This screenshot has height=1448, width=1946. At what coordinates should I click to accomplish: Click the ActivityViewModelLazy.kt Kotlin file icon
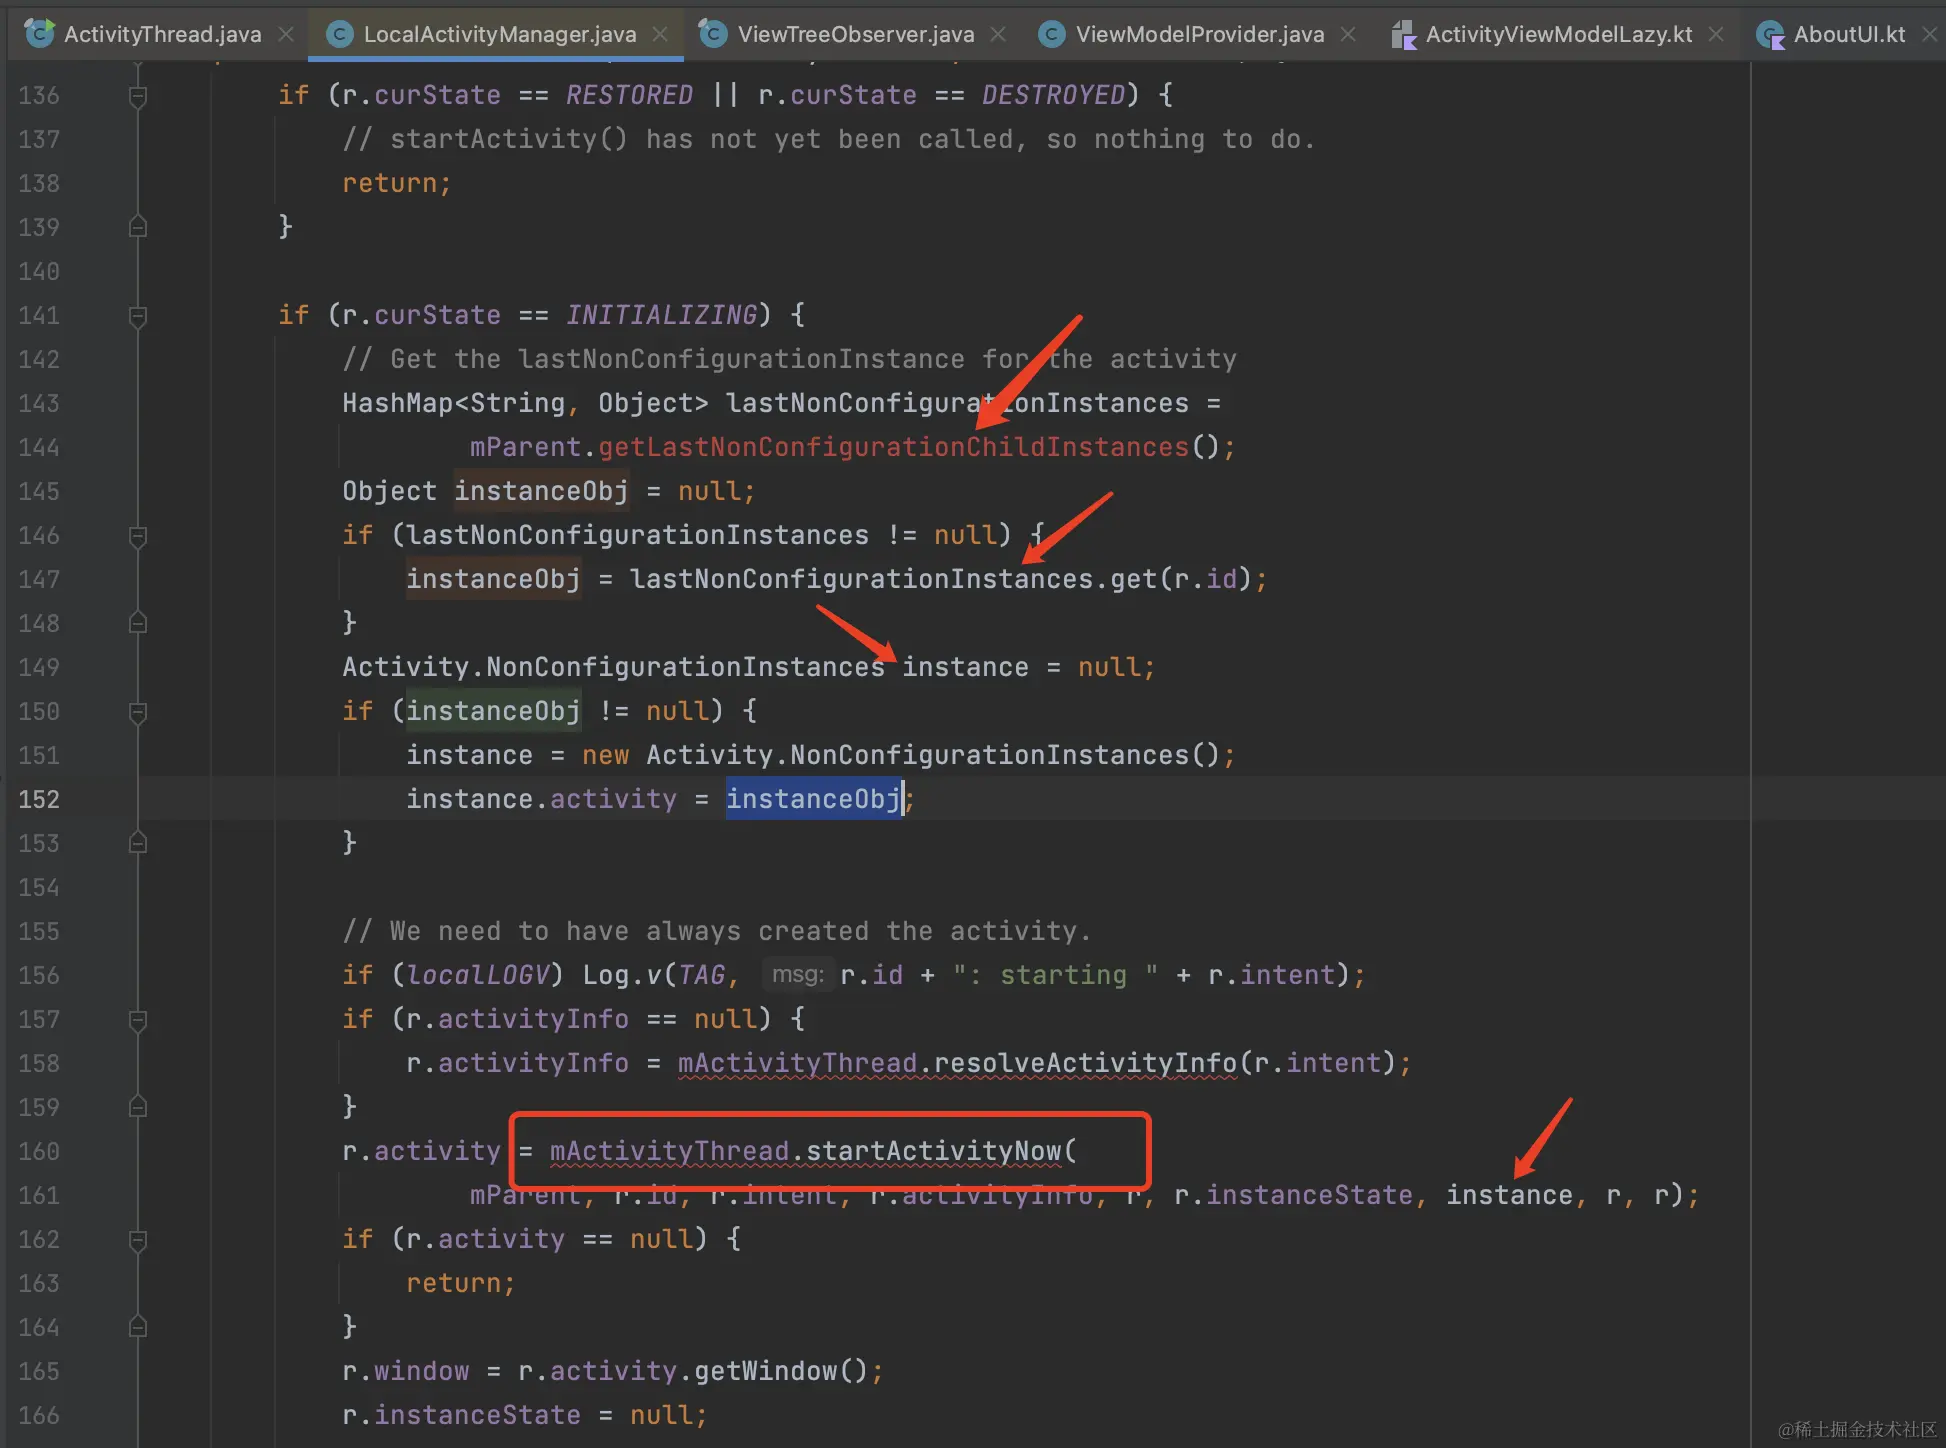1403,35
